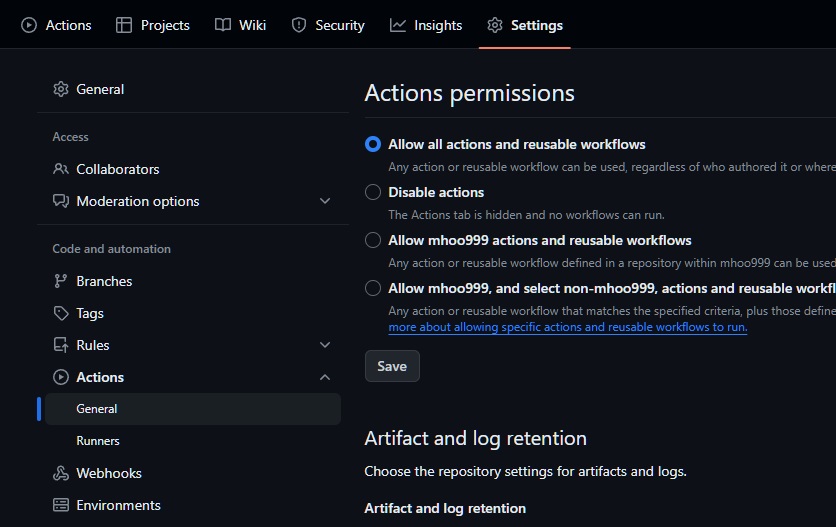This screenshot has width=836, height=527.
Task: Select Allow mhoo999 actions and reusable workflows
Action: click(x=373, y=240)
